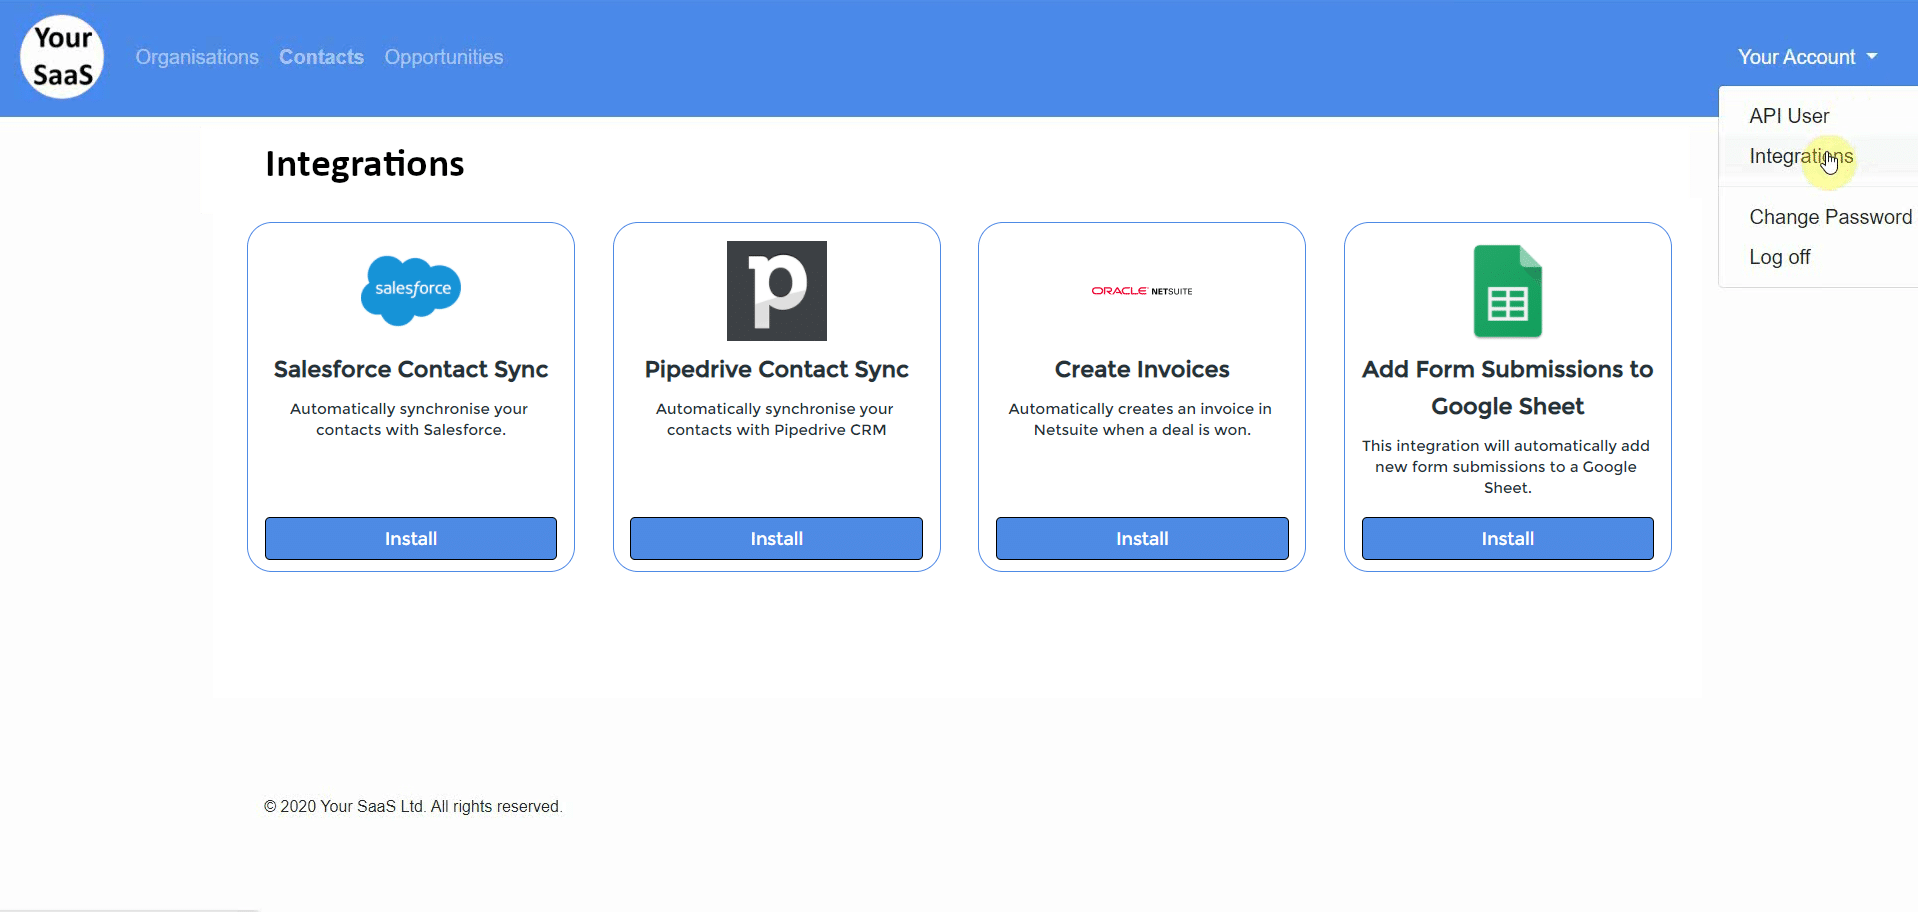1918x912 pixels.
Task: Click the Your SaaS logo
Action: (62, 57)
